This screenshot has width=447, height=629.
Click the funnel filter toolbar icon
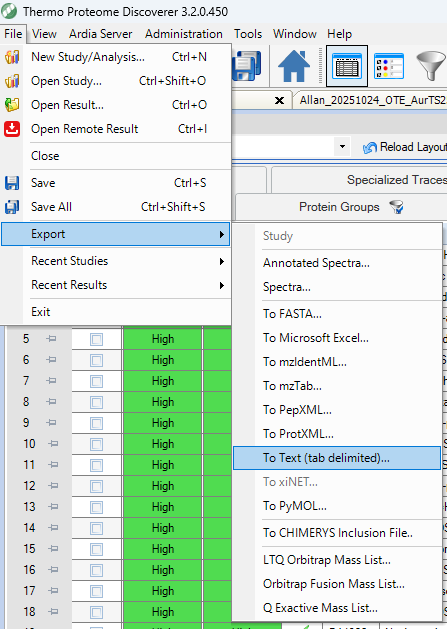(x=431, y=66)
